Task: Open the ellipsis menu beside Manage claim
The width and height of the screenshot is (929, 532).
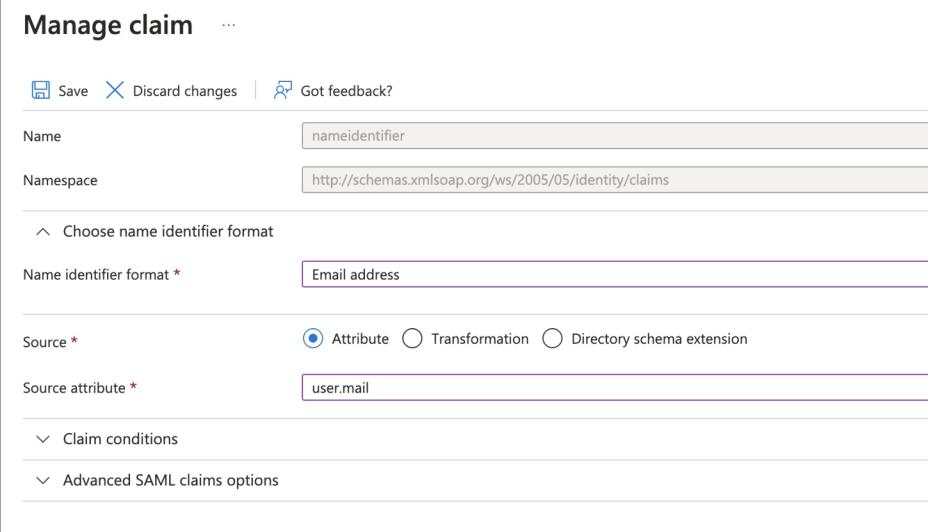Action: click(x=229, y=25)
